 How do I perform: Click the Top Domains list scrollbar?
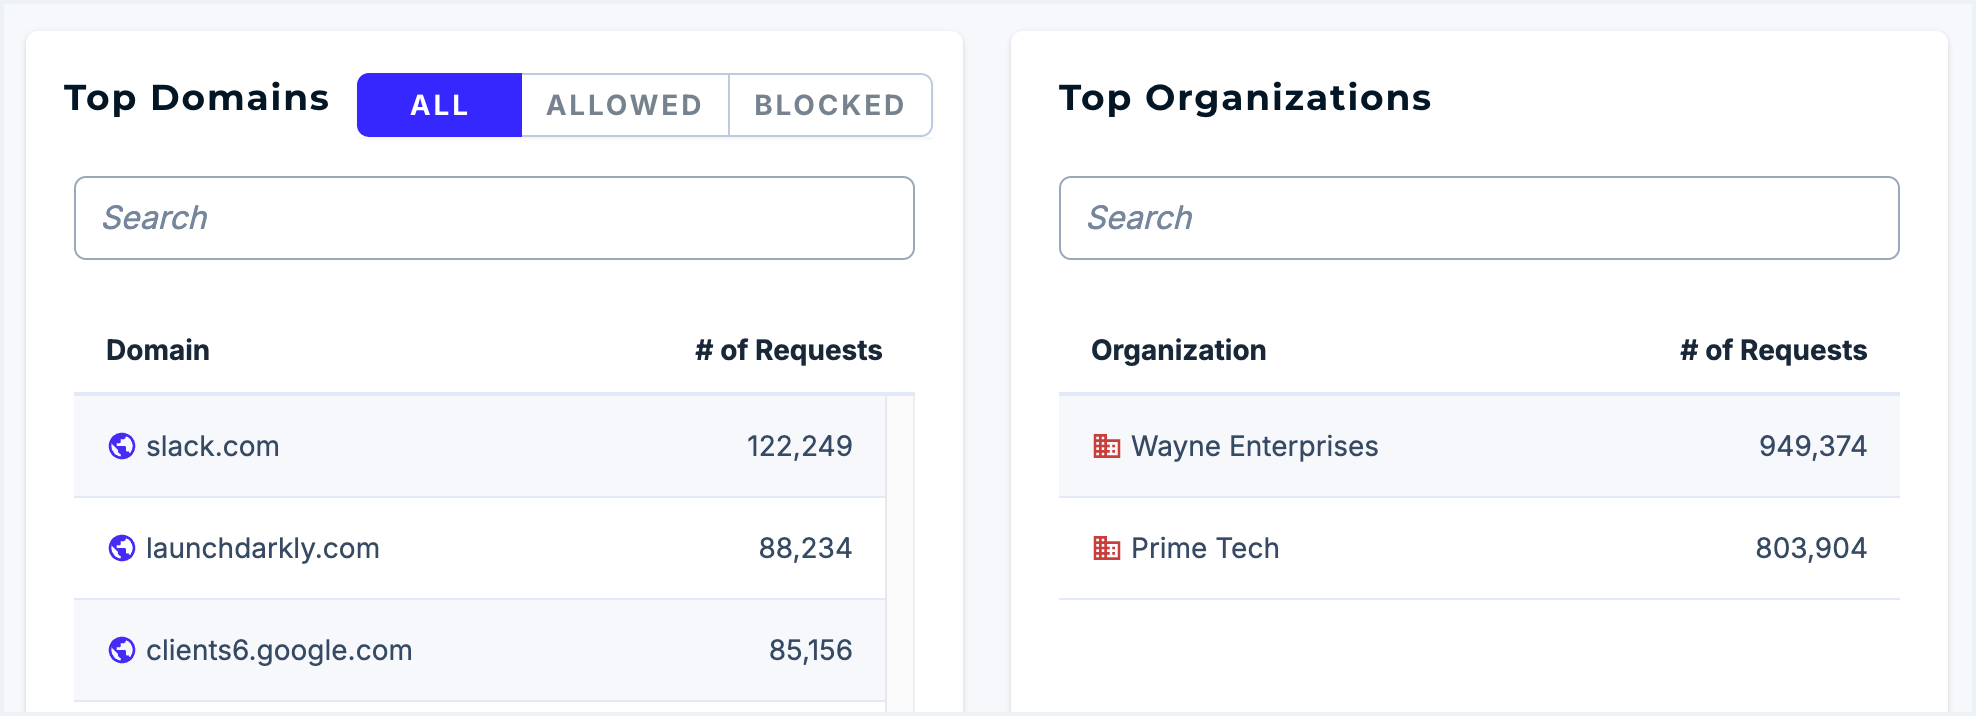[900, 550]
